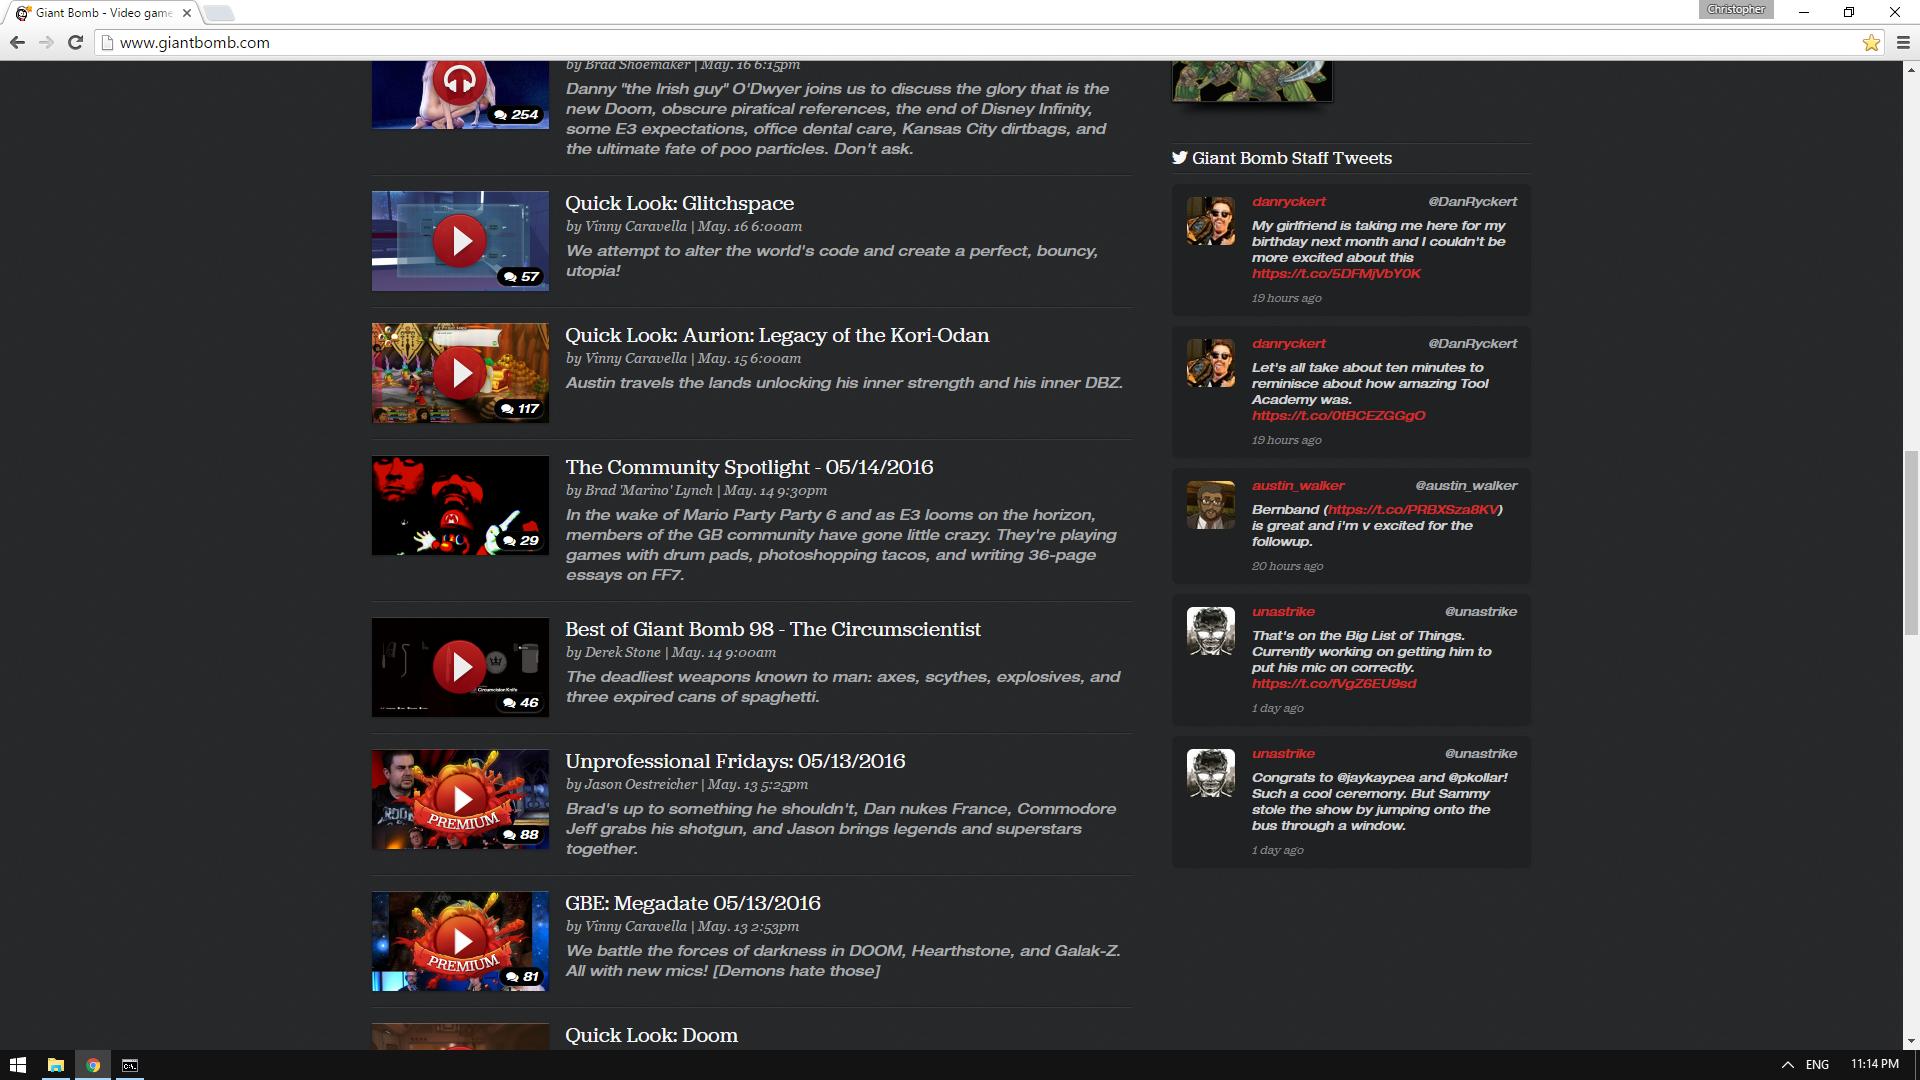The image size is (1920, 1080).
Task: Open Quick Look: Doom title
Action: click(x=652, y=1035)
